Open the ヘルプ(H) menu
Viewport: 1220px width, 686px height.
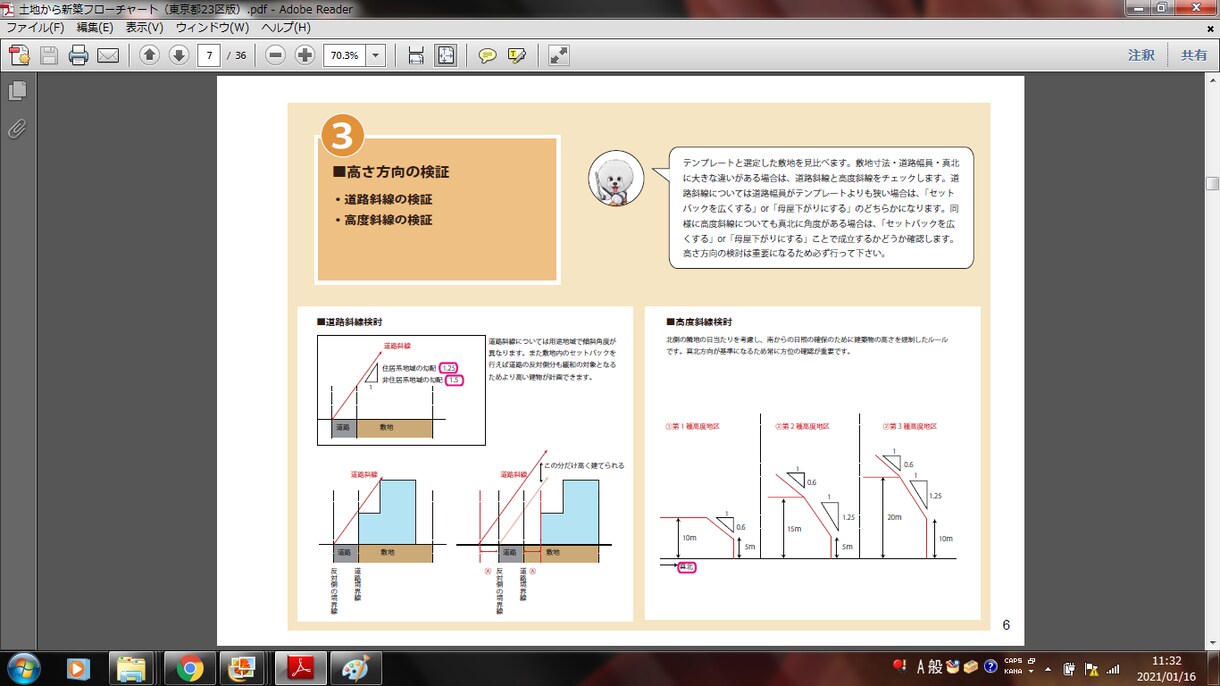pos(285,27)
